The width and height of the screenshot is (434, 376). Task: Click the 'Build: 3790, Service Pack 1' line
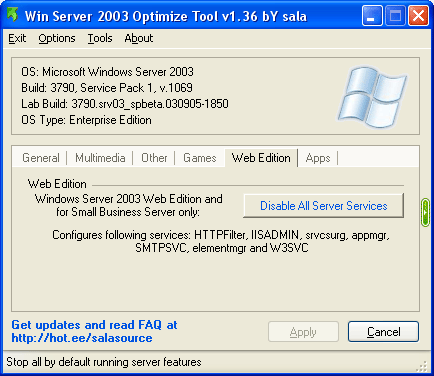(x=107, y=88)
